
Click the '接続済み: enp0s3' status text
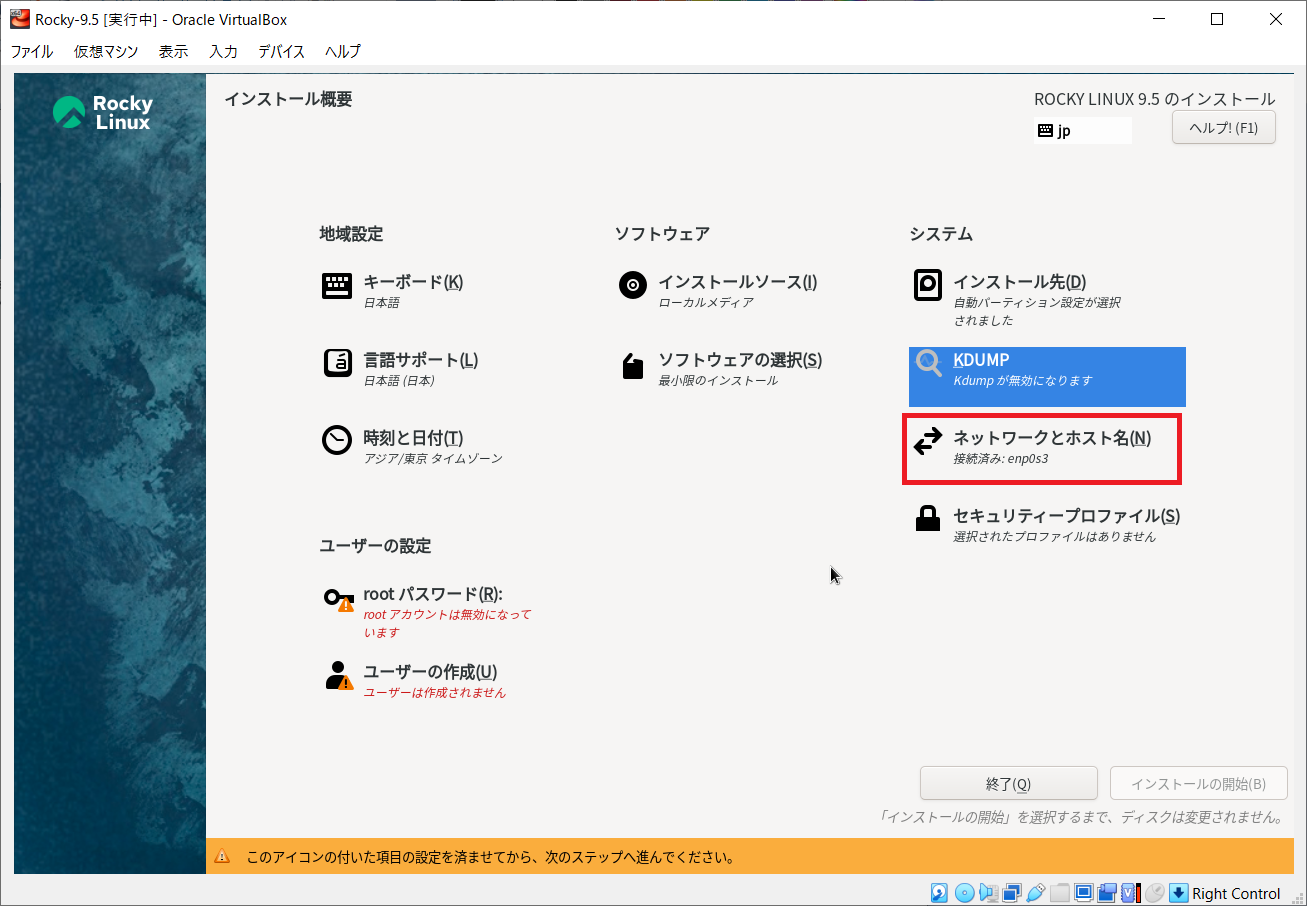(1001, 459)
